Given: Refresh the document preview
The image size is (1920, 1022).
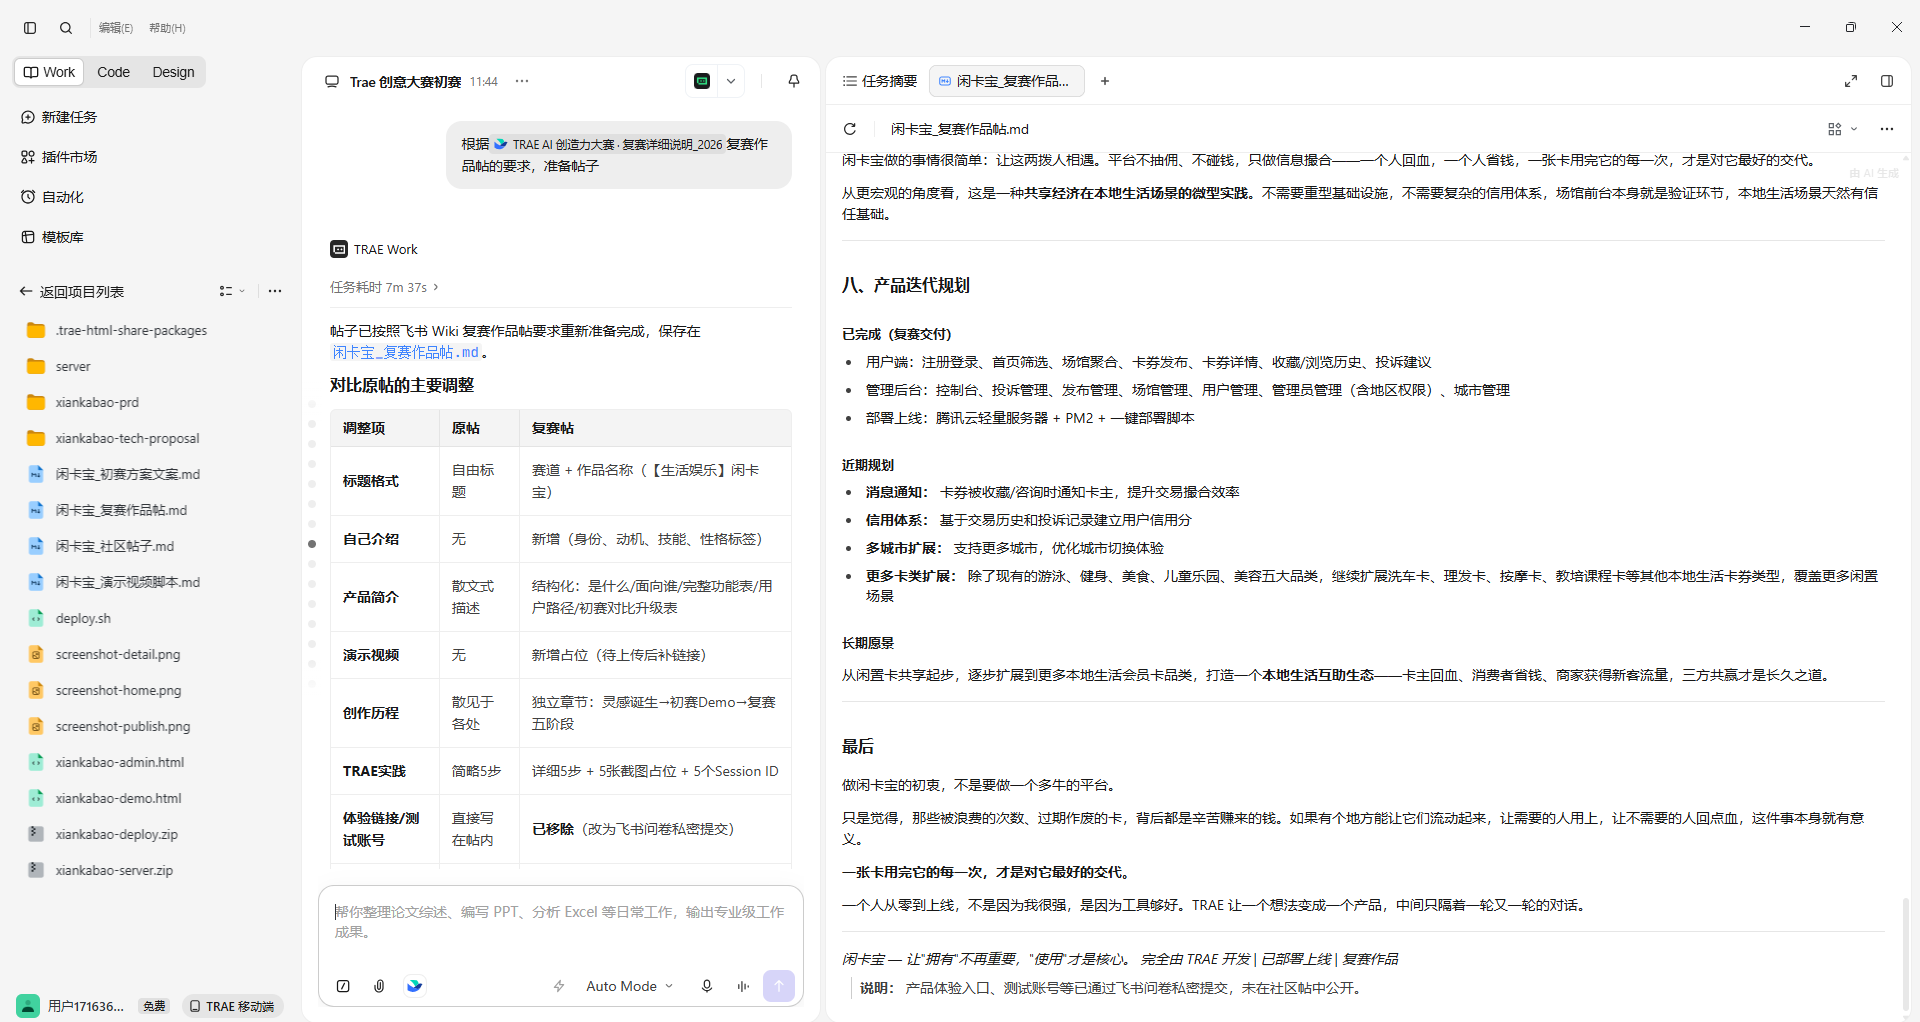Looking at the screenshot, I should coord(850,129).
